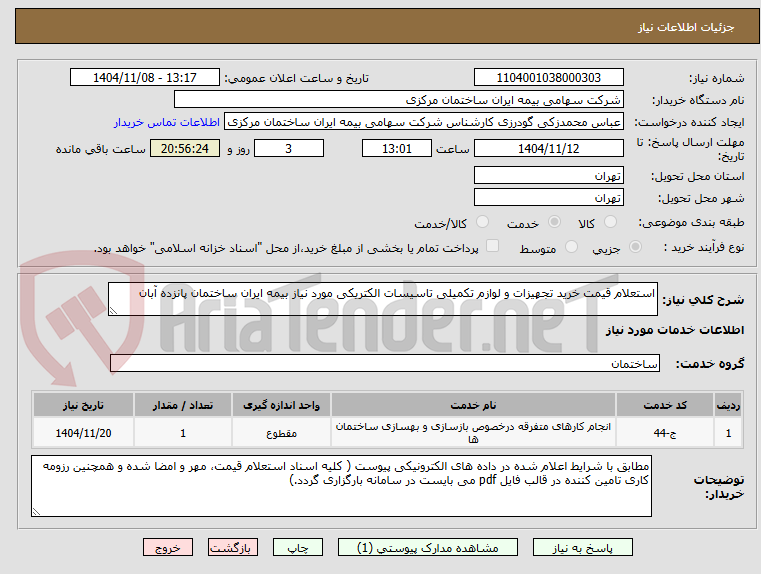Select the متوسط purchase type radio
The width and height of the screenshot is (761, 574).
point(571,247)
